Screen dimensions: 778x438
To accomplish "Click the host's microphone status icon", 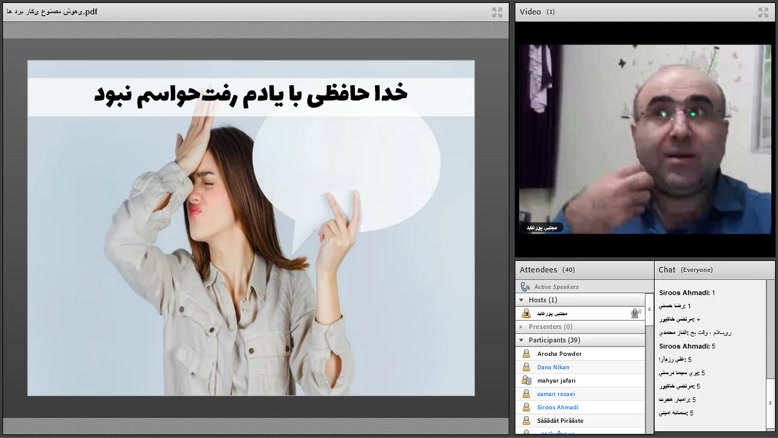I will pyautogui.click(x=635, y=313).
